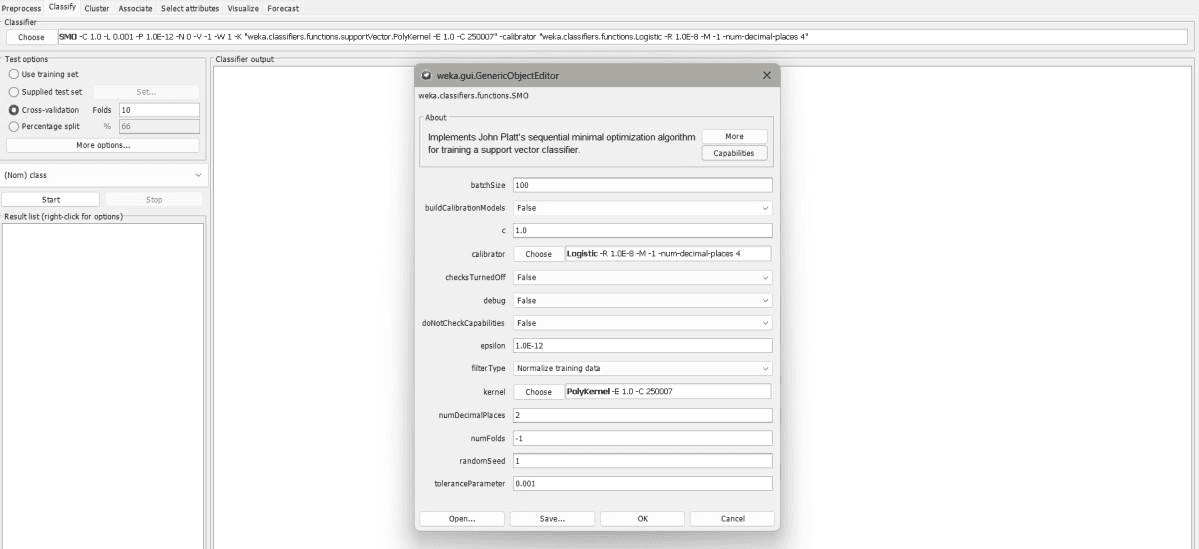Go to the Visualize tab

pos(243,8)
